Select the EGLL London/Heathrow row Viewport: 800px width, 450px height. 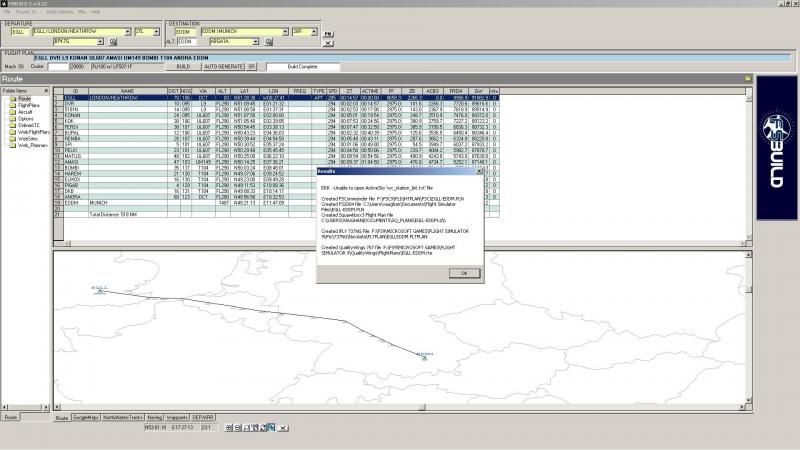point(277,97)
